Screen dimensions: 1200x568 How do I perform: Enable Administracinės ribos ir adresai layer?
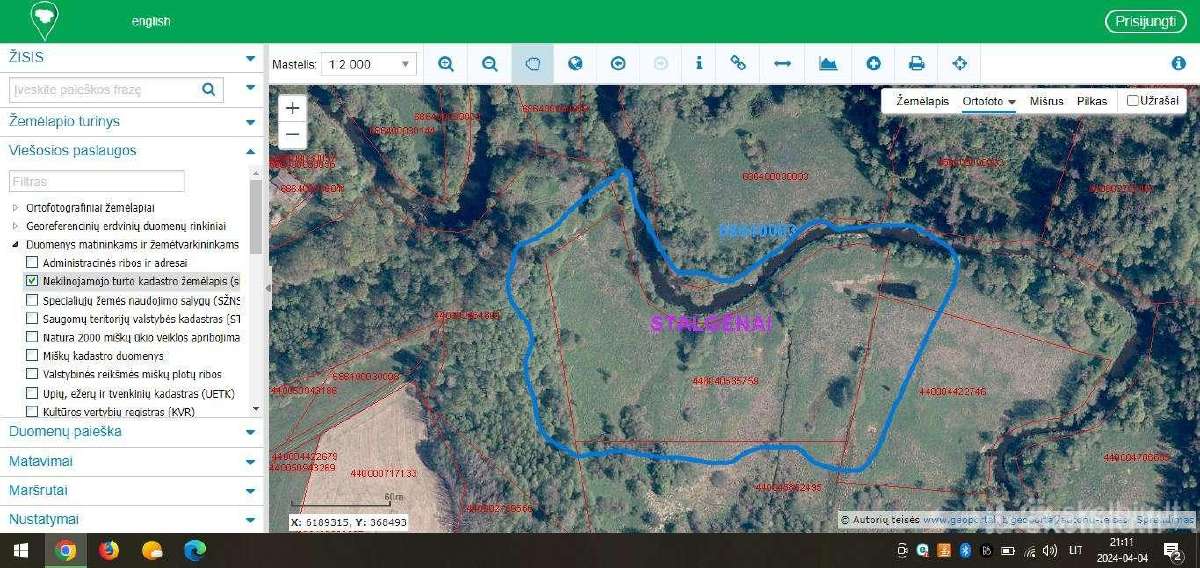[32, 262]
